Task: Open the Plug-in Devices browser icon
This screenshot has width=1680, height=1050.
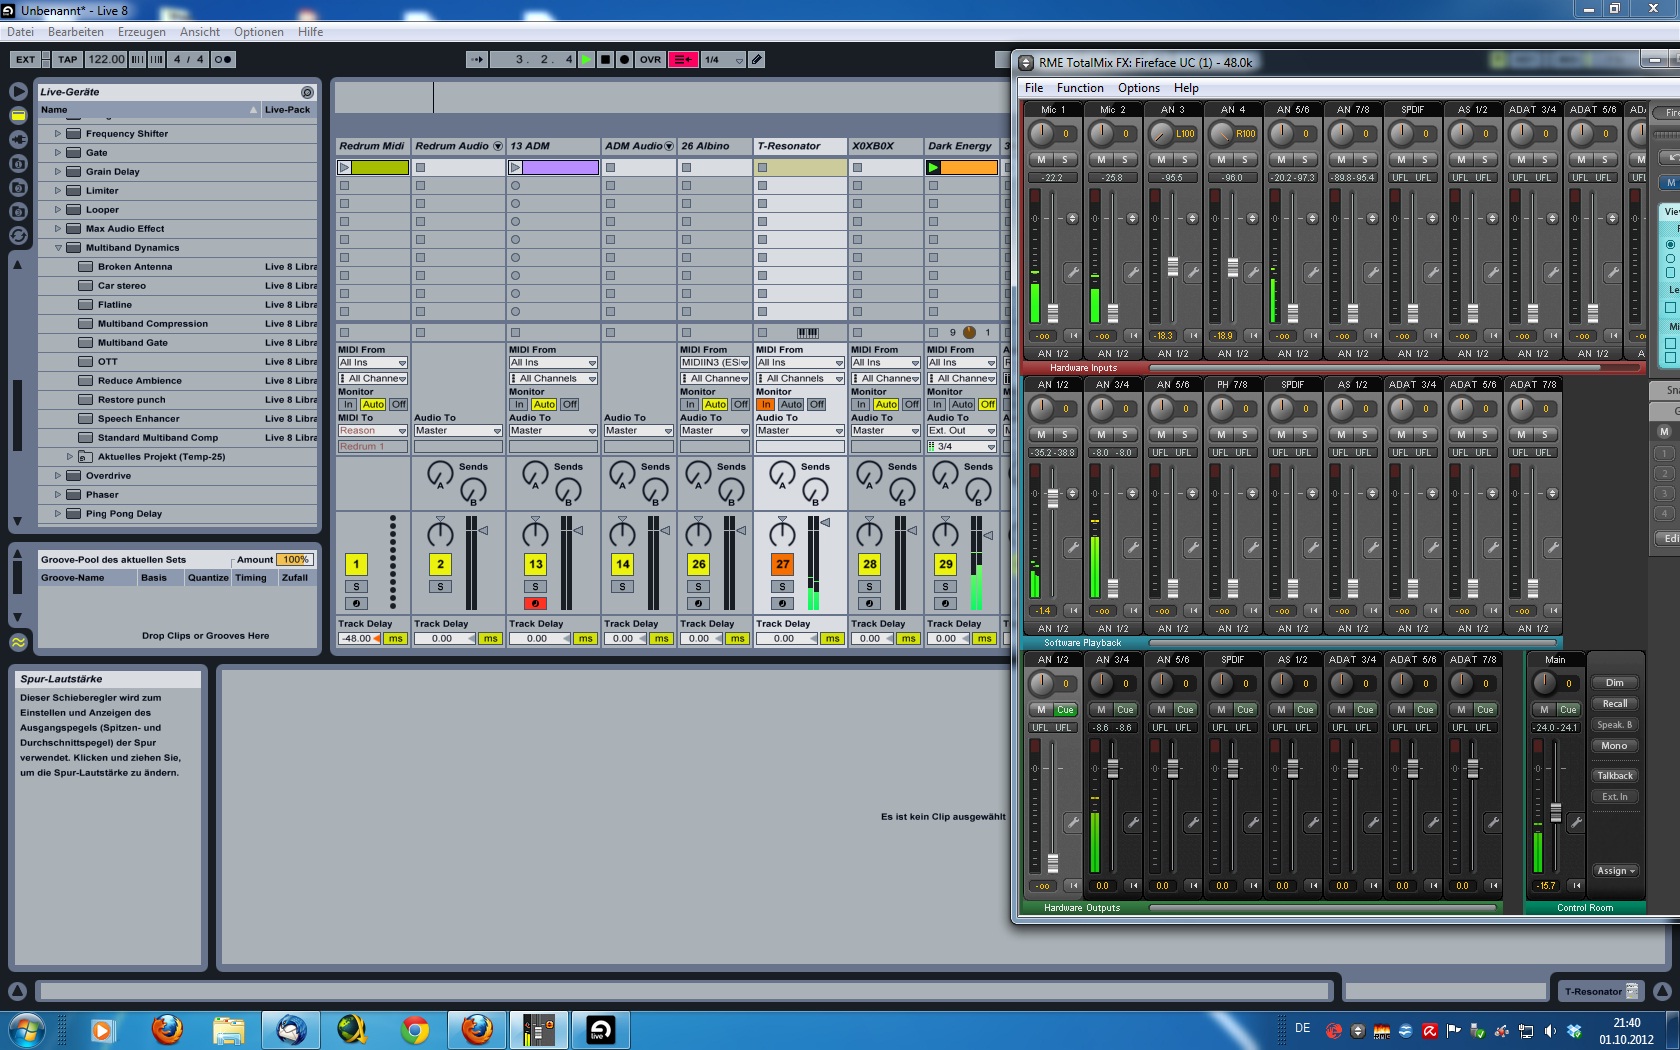Action: [18, 140]
